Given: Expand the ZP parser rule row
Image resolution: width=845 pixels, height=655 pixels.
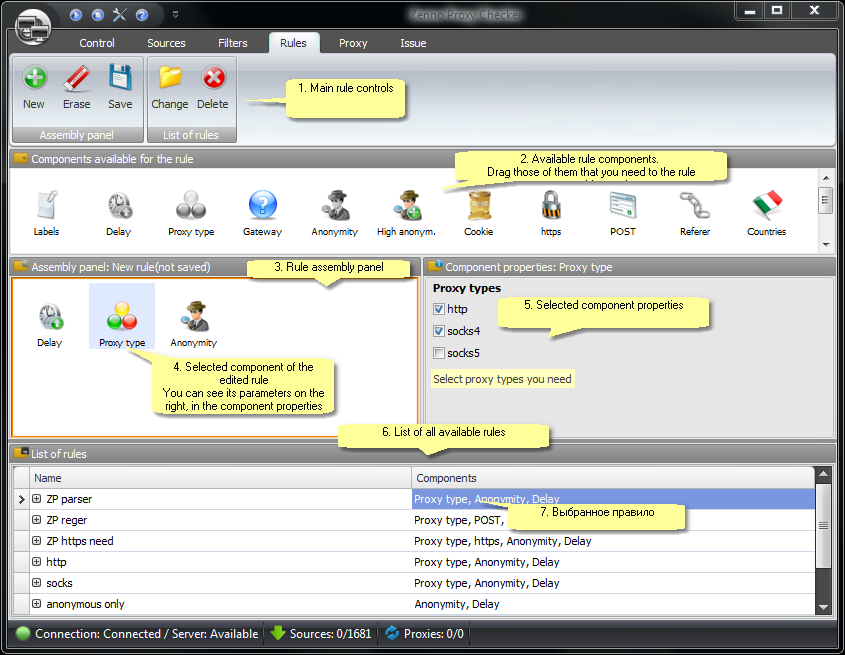Looking at the screenshot, I should pos(37,499).
